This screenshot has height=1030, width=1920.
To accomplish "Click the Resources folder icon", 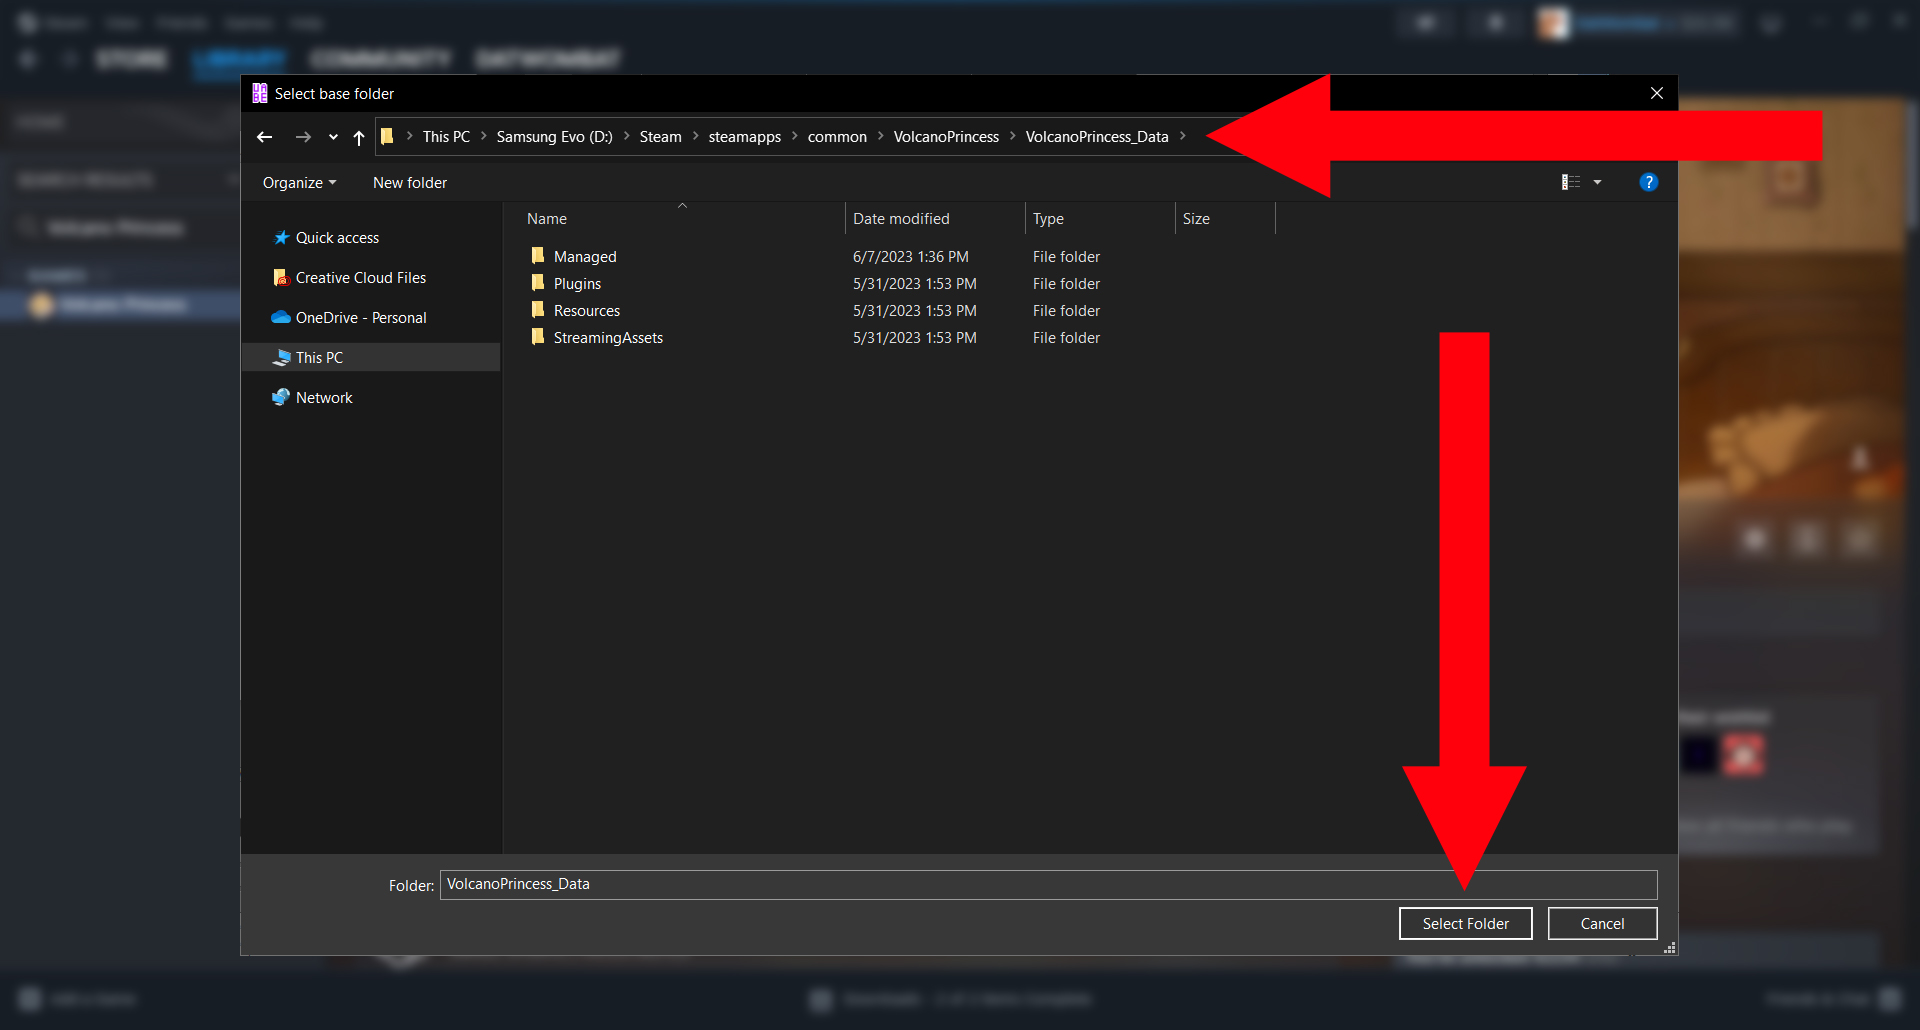I will click(538, 310).
